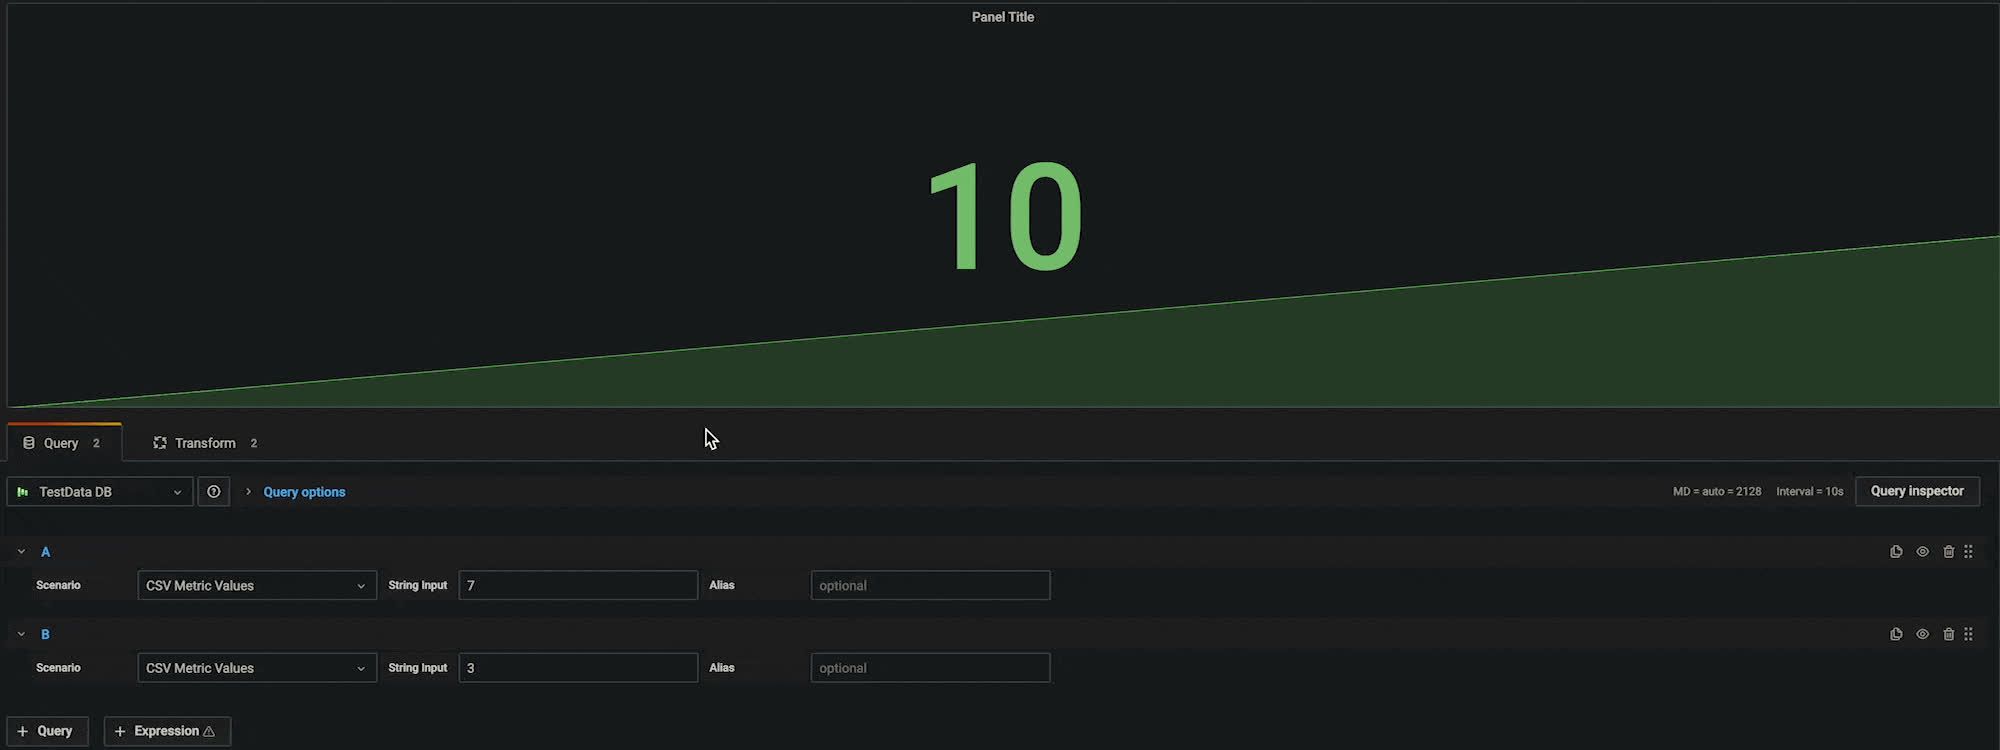Collapse query B row
This screenshot has width=2000, height=750.
tap(21, 634)
